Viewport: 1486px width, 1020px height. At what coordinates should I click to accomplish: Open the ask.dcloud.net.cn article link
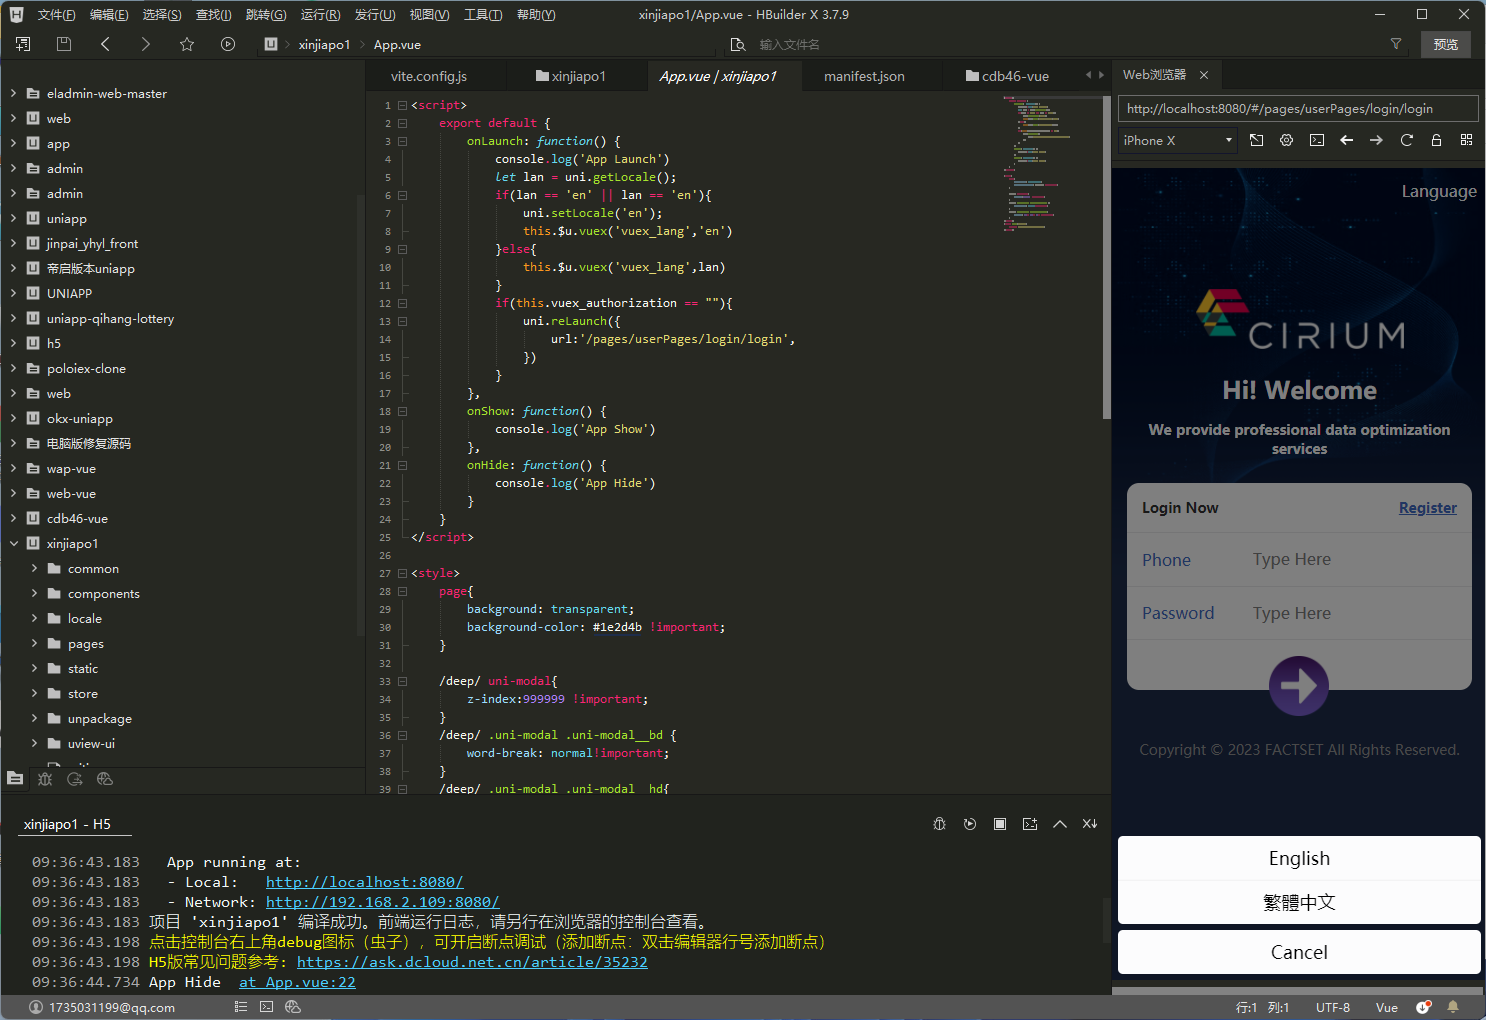point(472,962)
